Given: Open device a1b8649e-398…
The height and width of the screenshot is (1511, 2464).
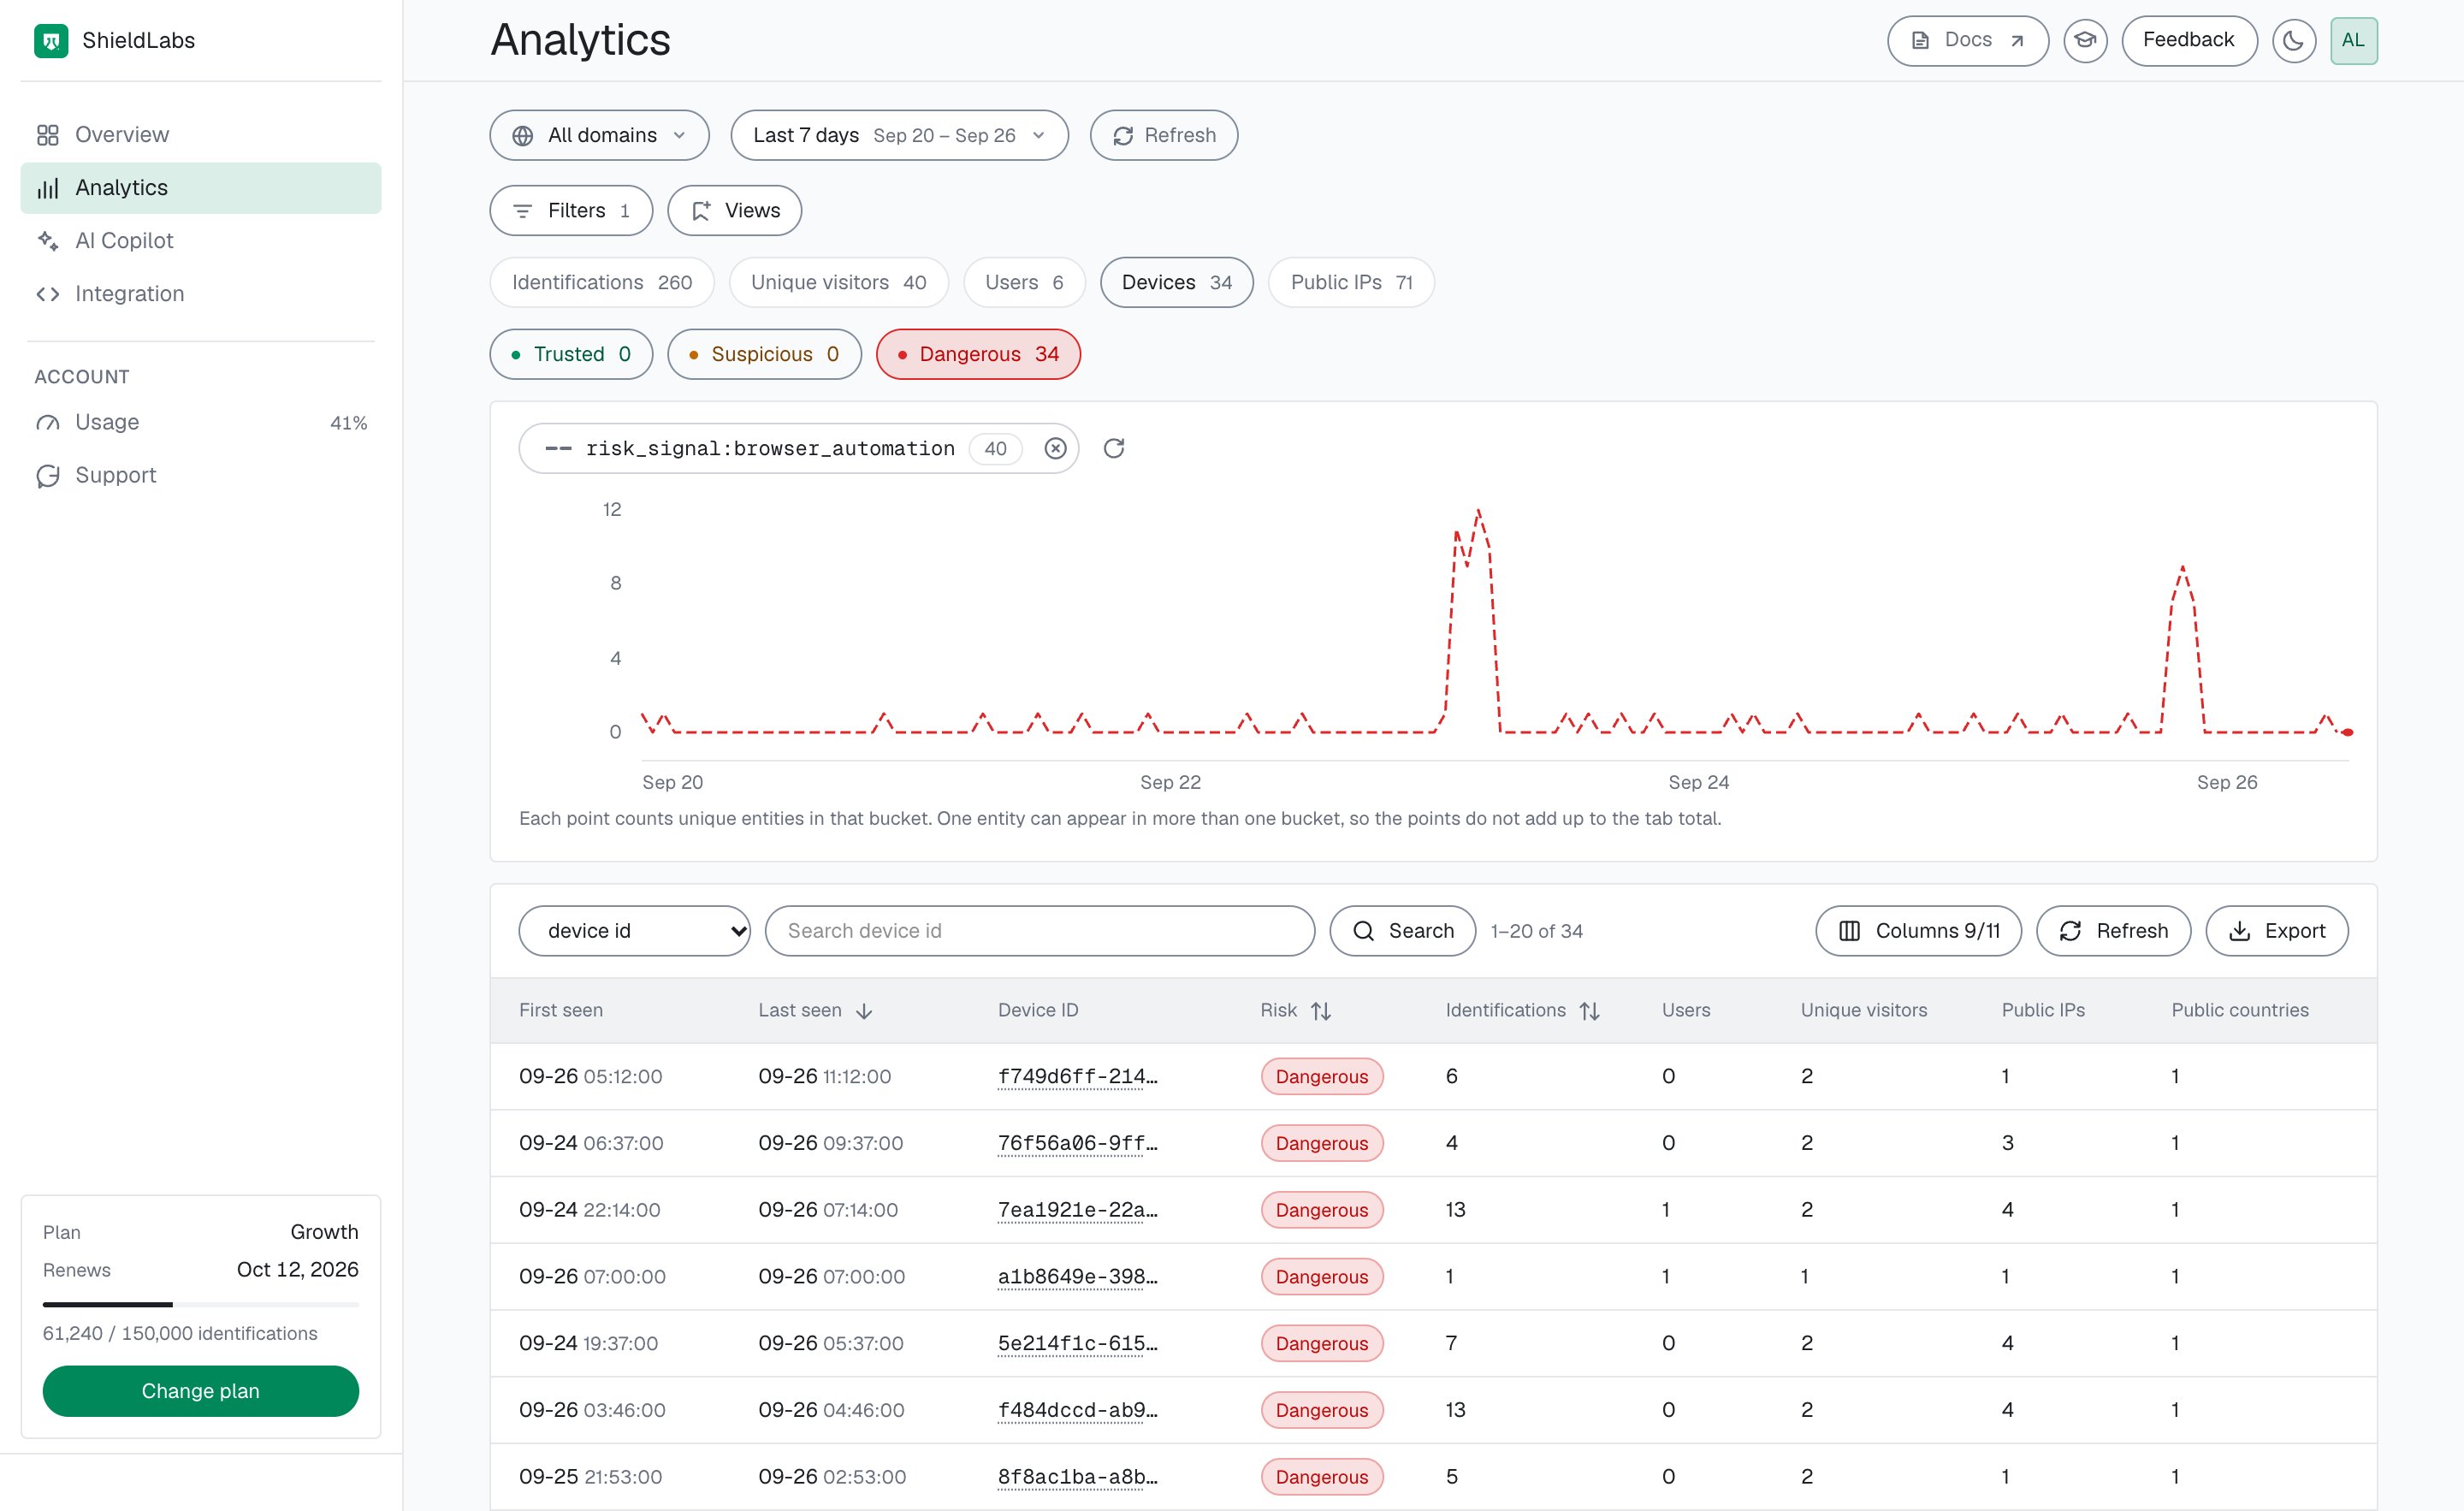Looking at the screenshot, I should pyautogui.click(x=1077, y=1277).
